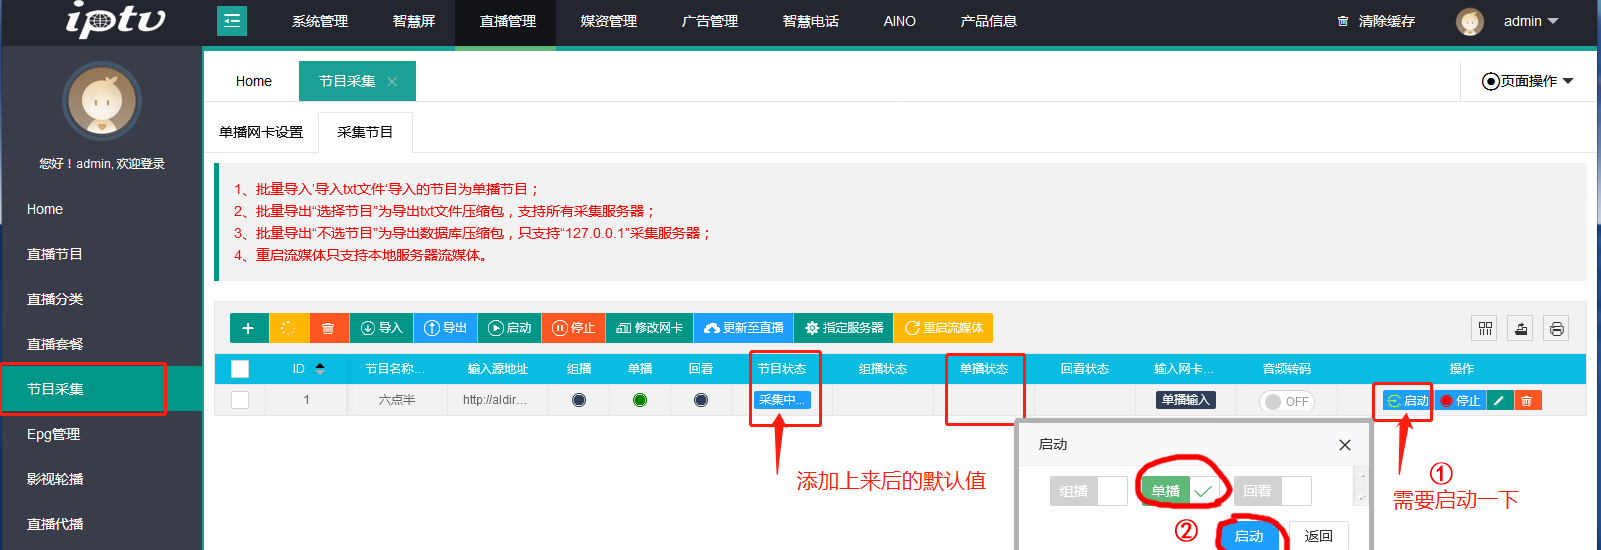Collapse the sidebar with the menu icon
This screenshot has width=1601, height=550.
pos(232,21)
